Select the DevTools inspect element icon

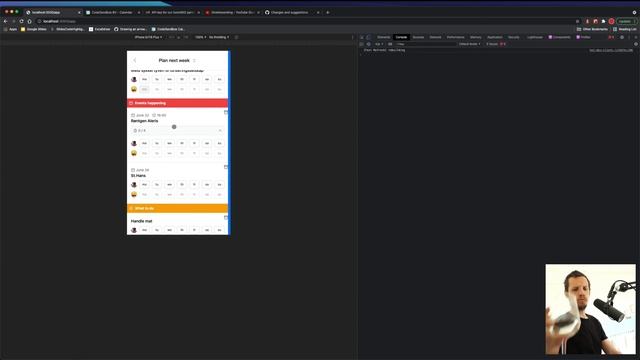tap(362, 37)
